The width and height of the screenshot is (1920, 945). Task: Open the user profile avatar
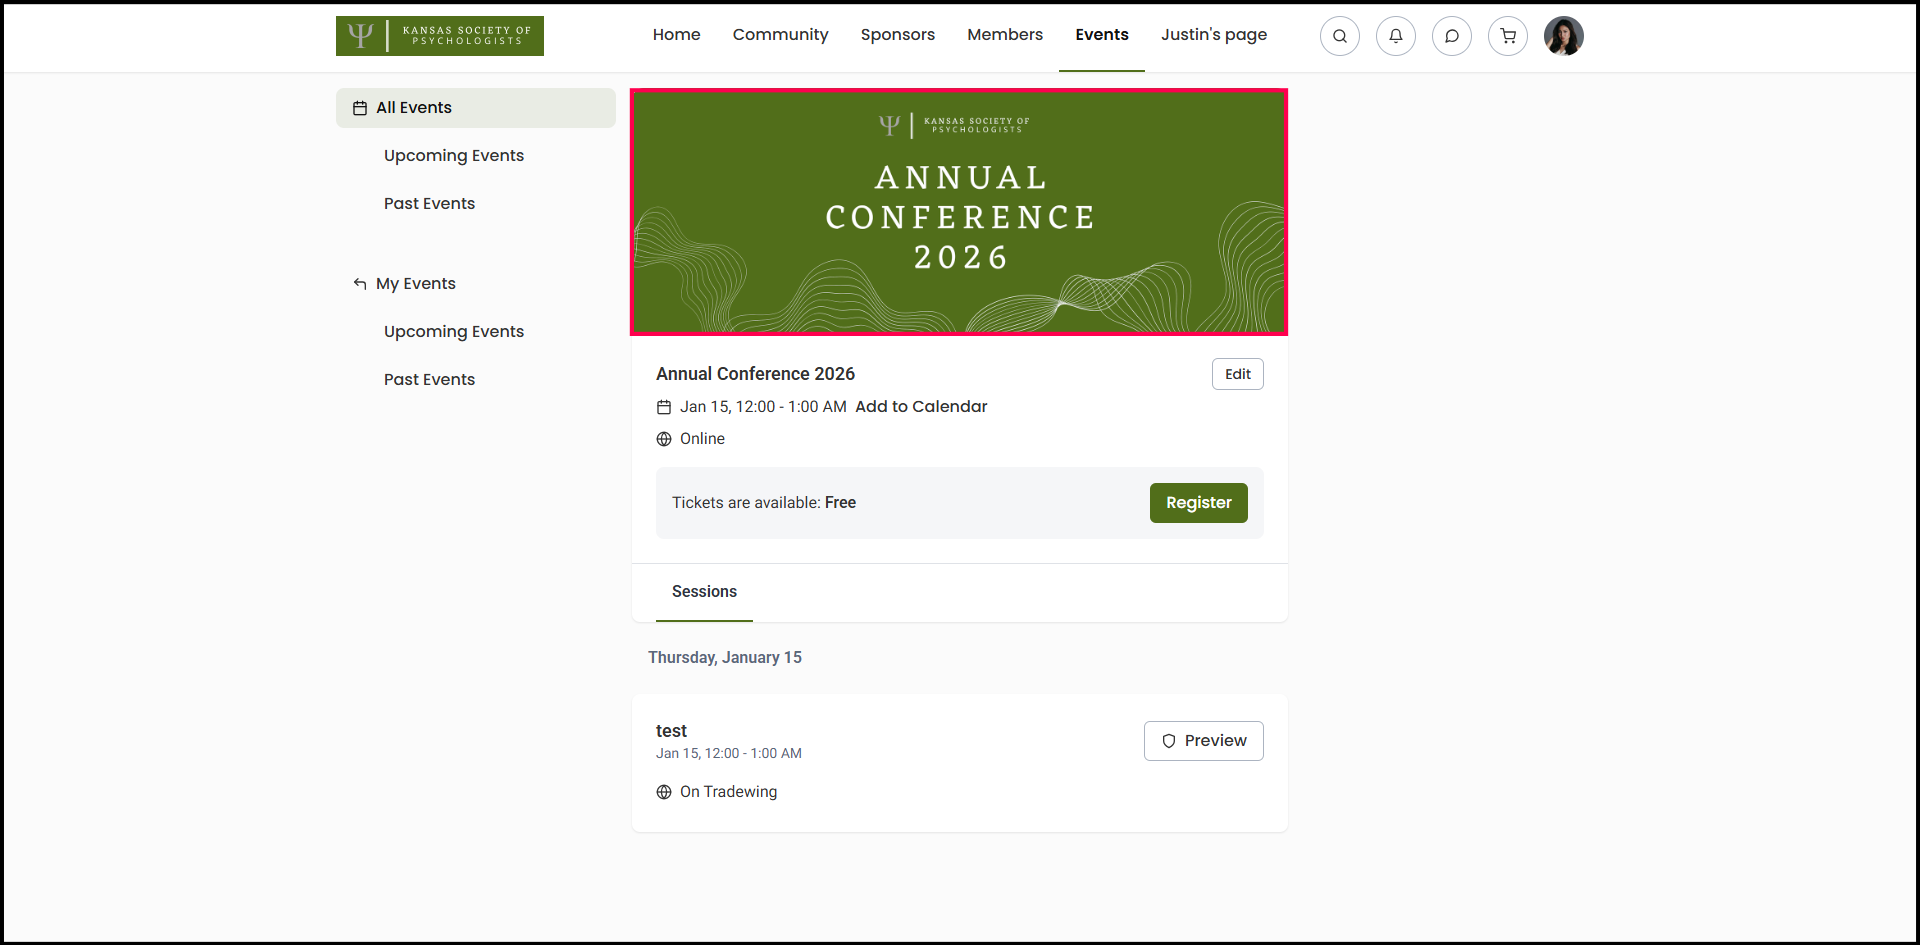point(1563,36)
